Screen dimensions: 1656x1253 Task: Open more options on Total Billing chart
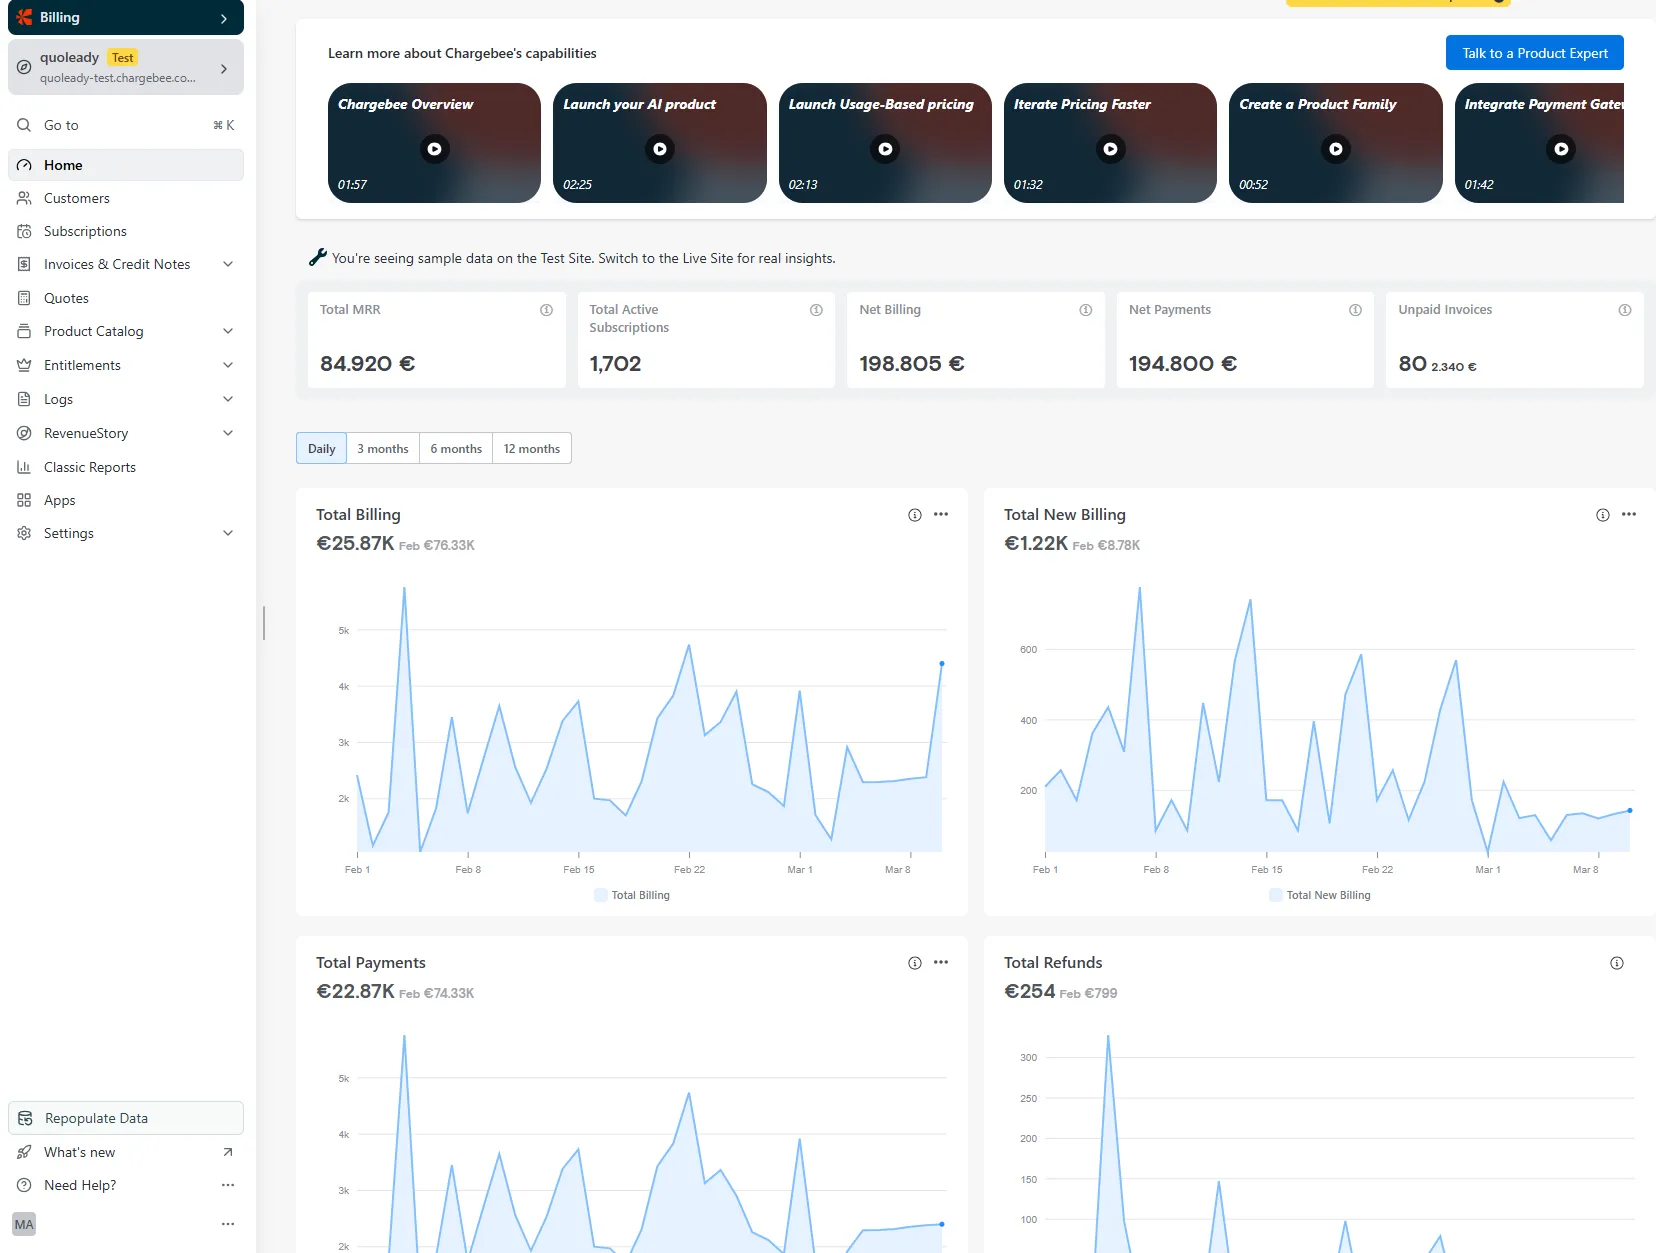(x=941, y=514)
